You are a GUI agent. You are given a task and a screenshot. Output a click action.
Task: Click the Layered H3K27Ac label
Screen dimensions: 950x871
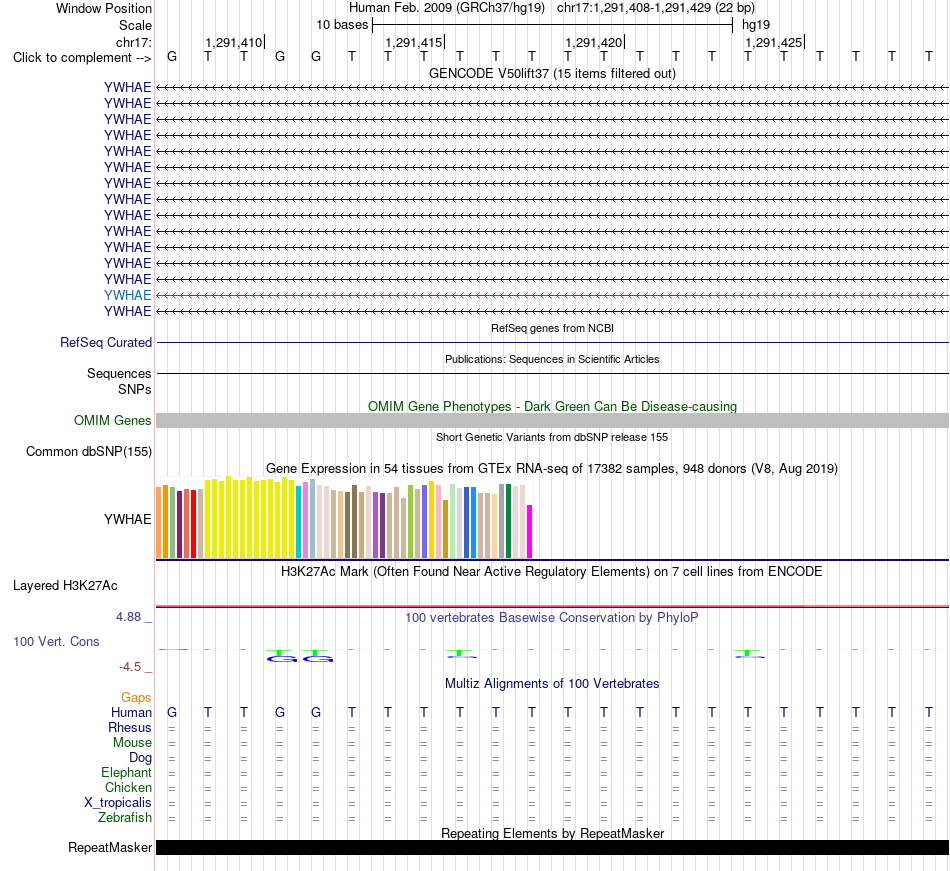click(x=65, y=586)
